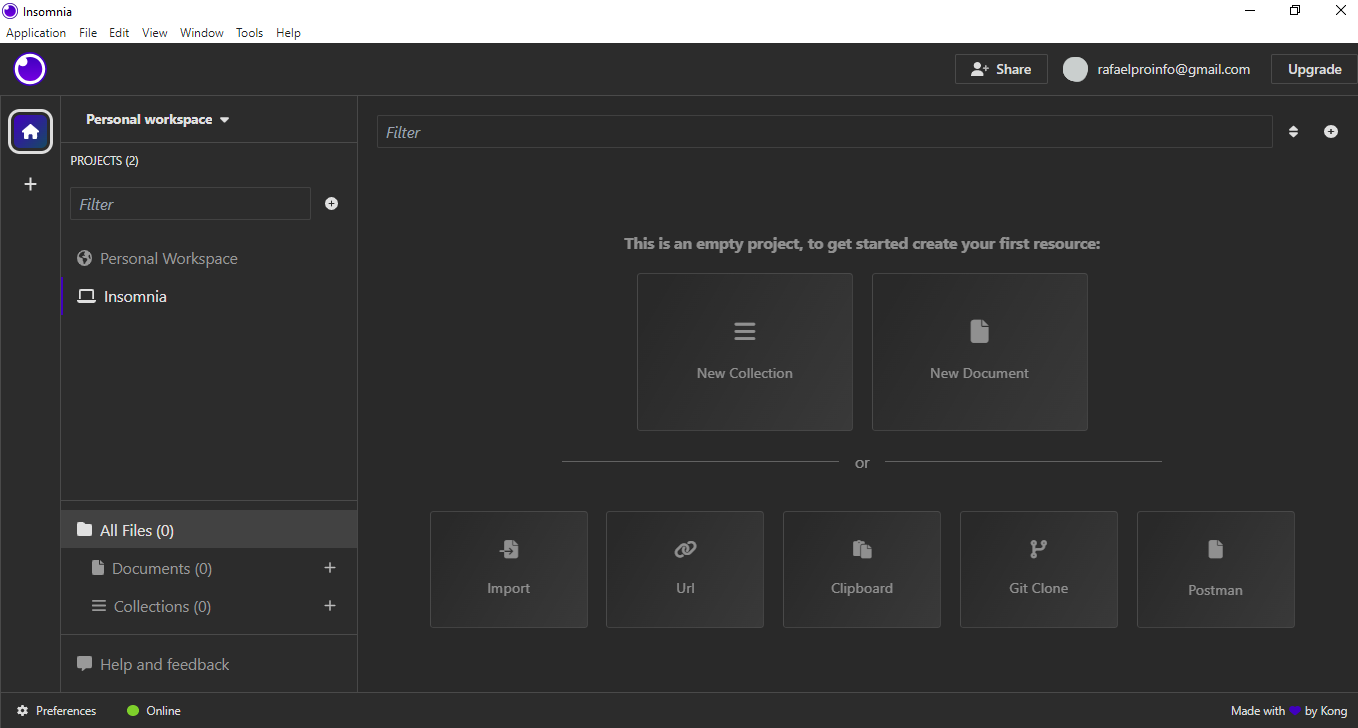The image size is (1358, 728).
Task: Open the Edit menu
Action: click(119, 33)
